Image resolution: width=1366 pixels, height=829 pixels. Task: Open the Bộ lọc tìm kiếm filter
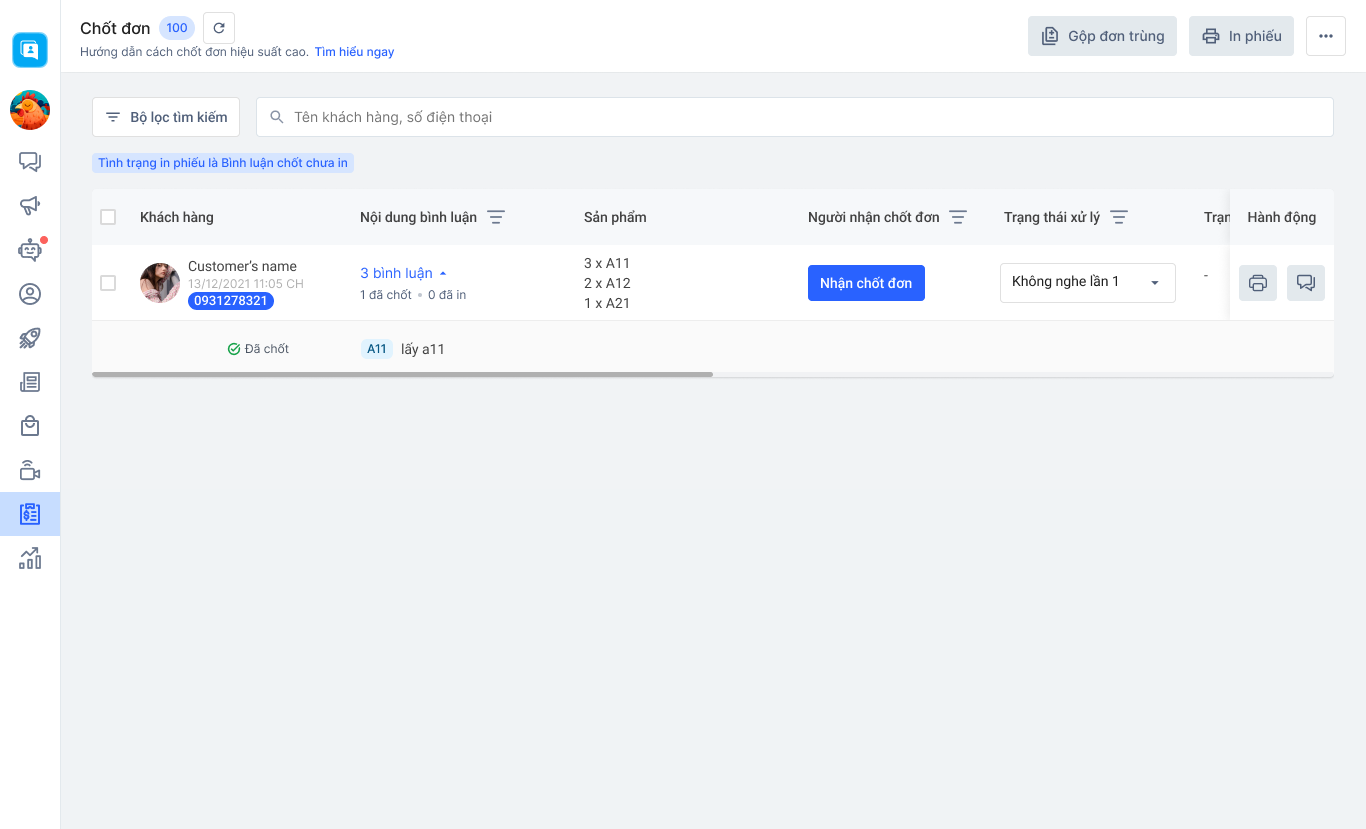point(166,117)
